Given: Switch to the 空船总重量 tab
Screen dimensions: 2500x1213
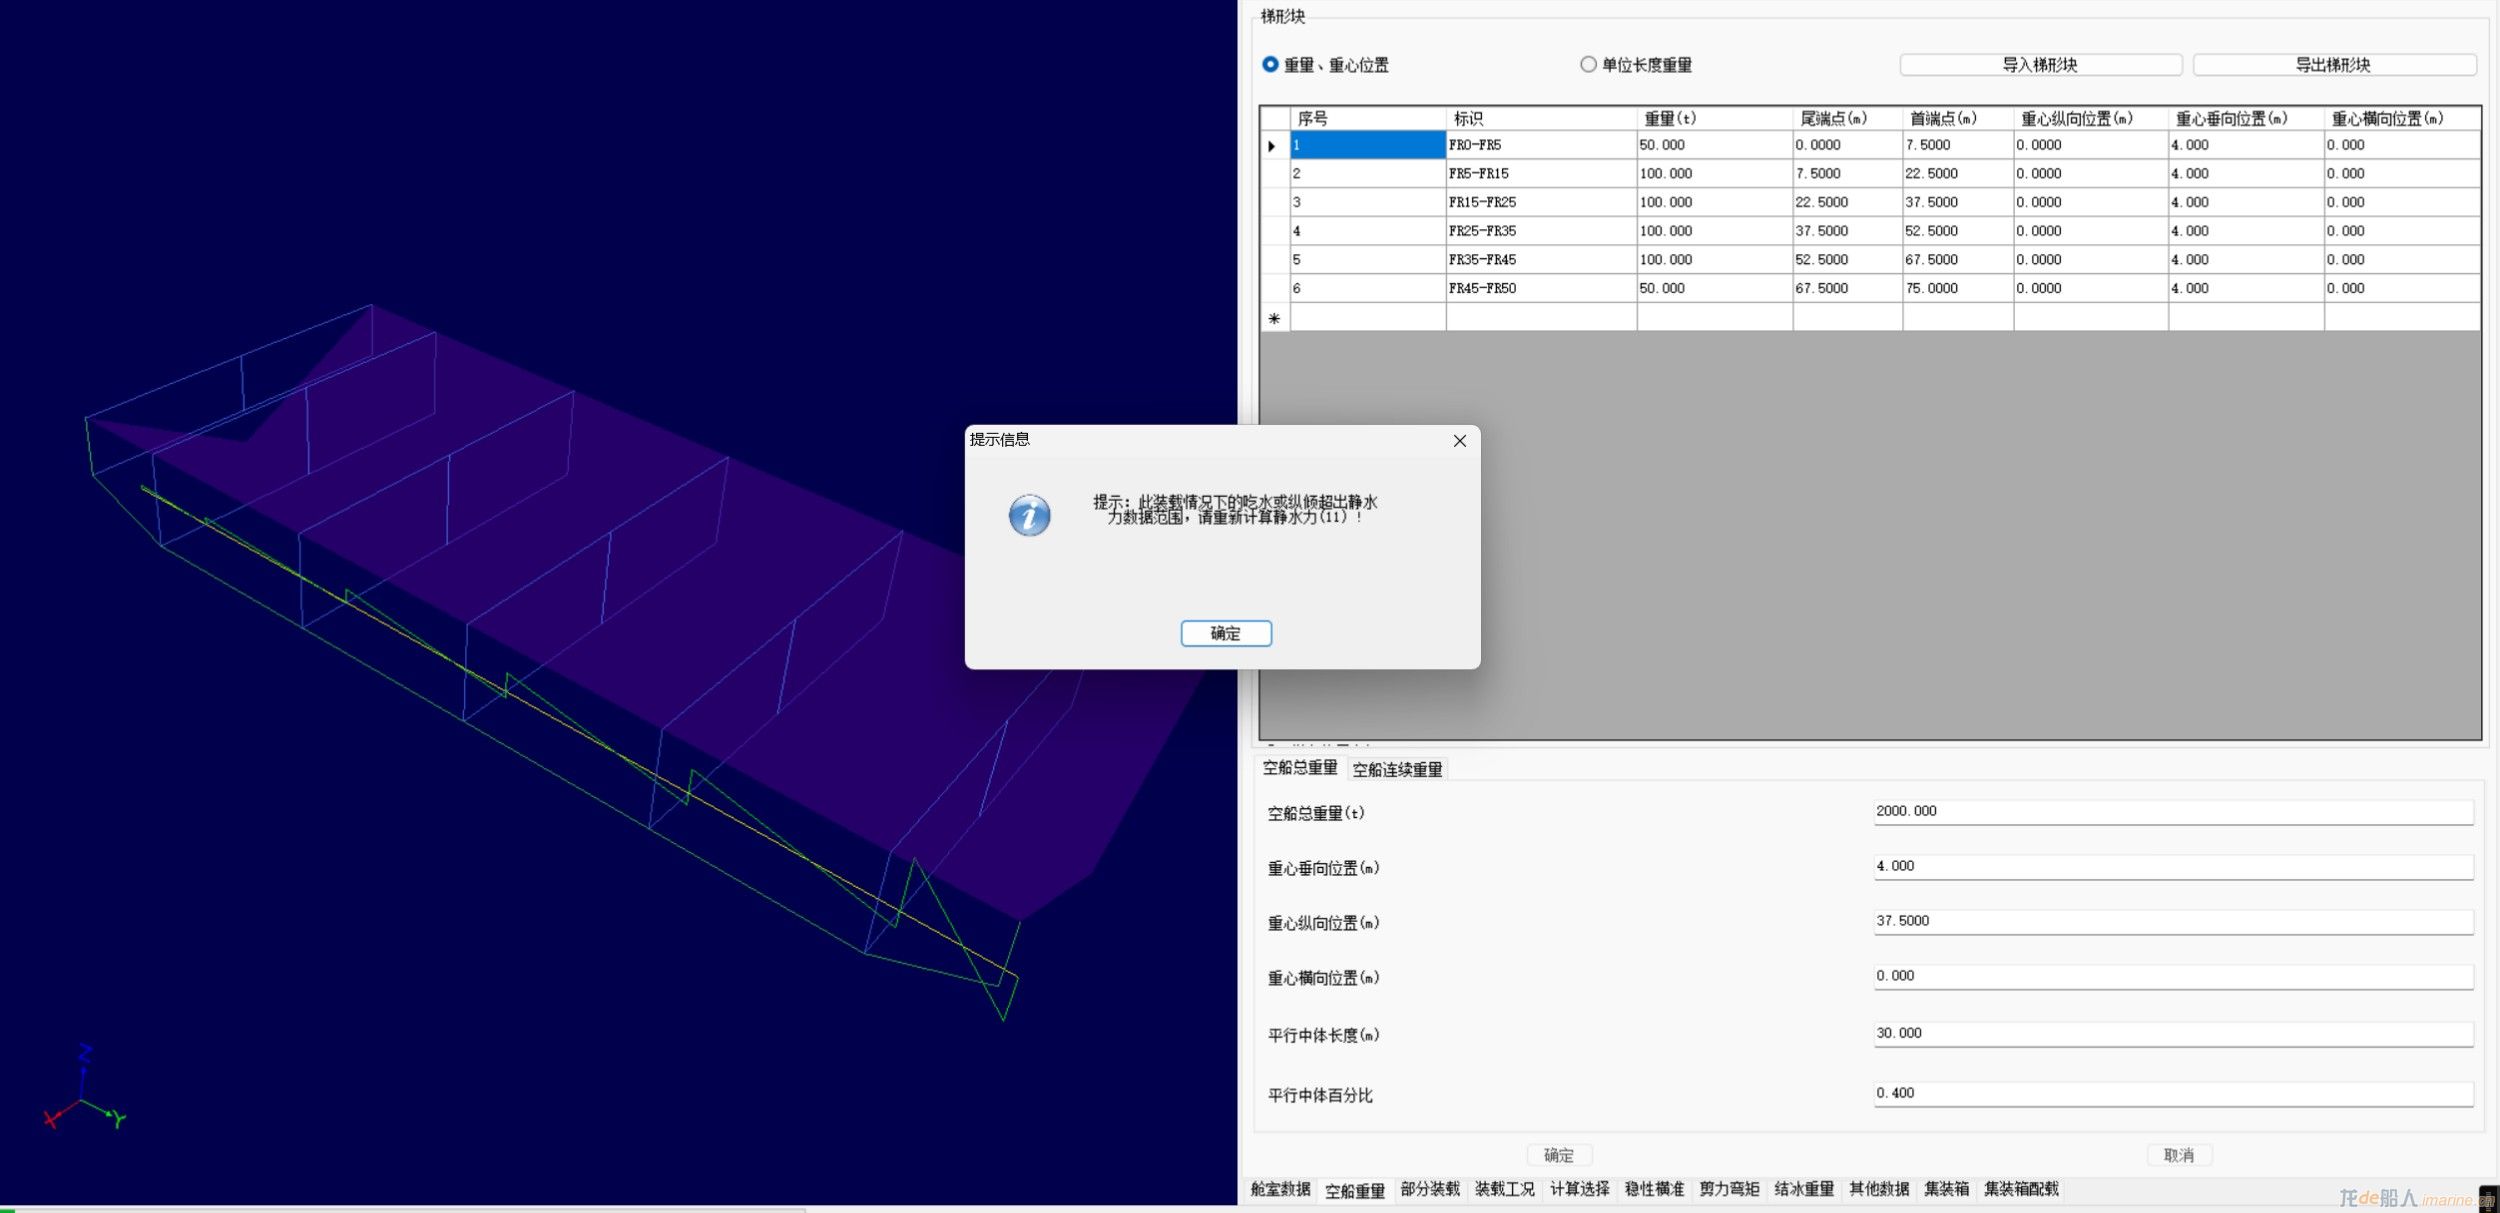Looking at the screenshot, I should [x=1300, y=768].
